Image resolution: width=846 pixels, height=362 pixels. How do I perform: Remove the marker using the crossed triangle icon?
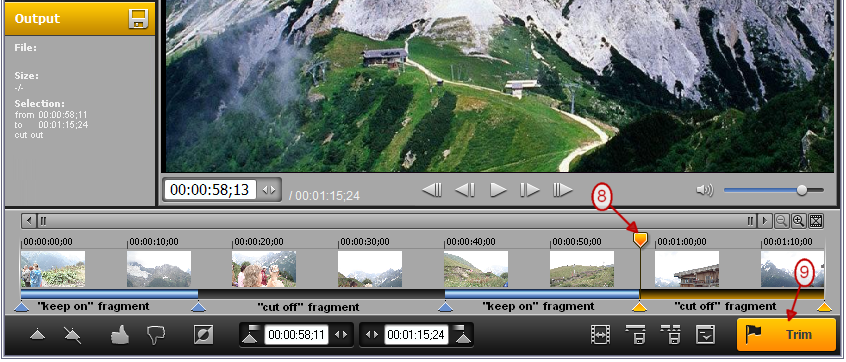point(72,334)
